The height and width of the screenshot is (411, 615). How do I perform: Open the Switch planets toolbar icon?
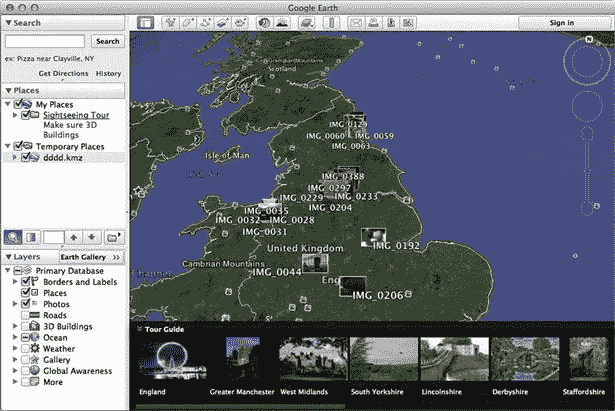click(x=306, y=23)
